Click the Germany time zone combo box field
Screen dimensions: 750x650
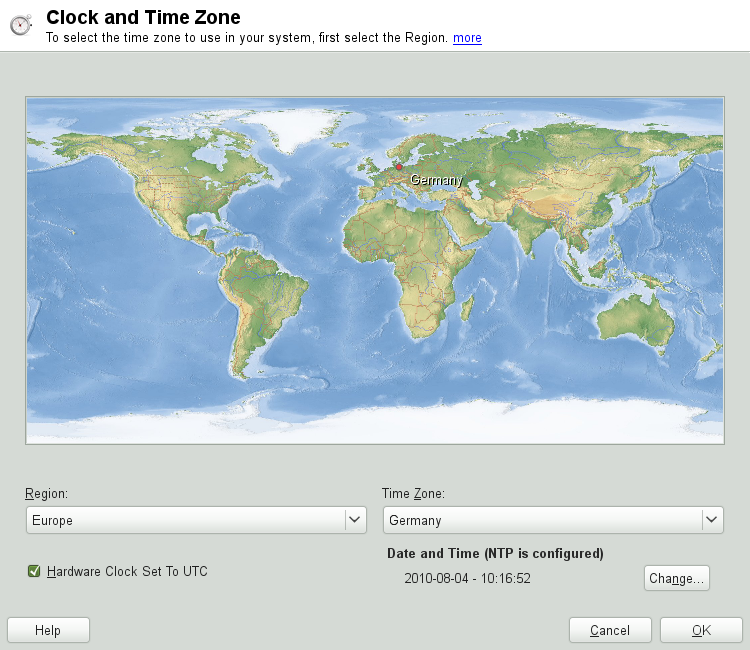point(541,520)
